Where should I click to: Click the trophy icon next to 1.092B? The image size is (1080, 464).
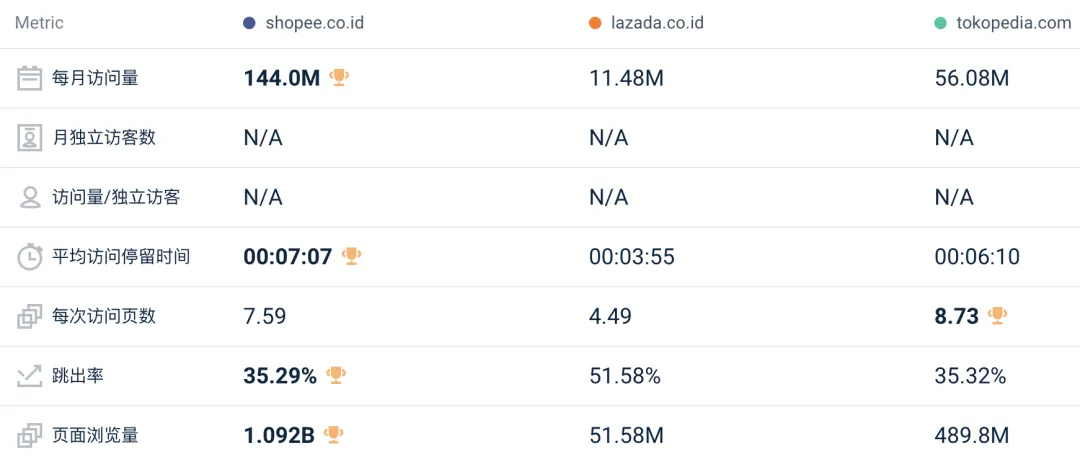click(334, 434)
